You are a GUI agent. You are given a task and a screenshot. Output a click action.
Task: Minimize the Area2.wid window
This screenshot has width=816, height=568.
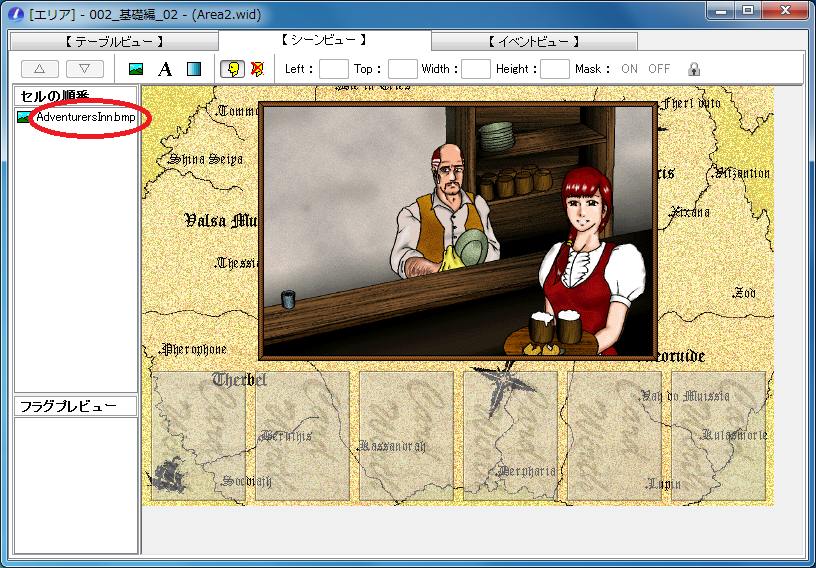pos(721,10)
